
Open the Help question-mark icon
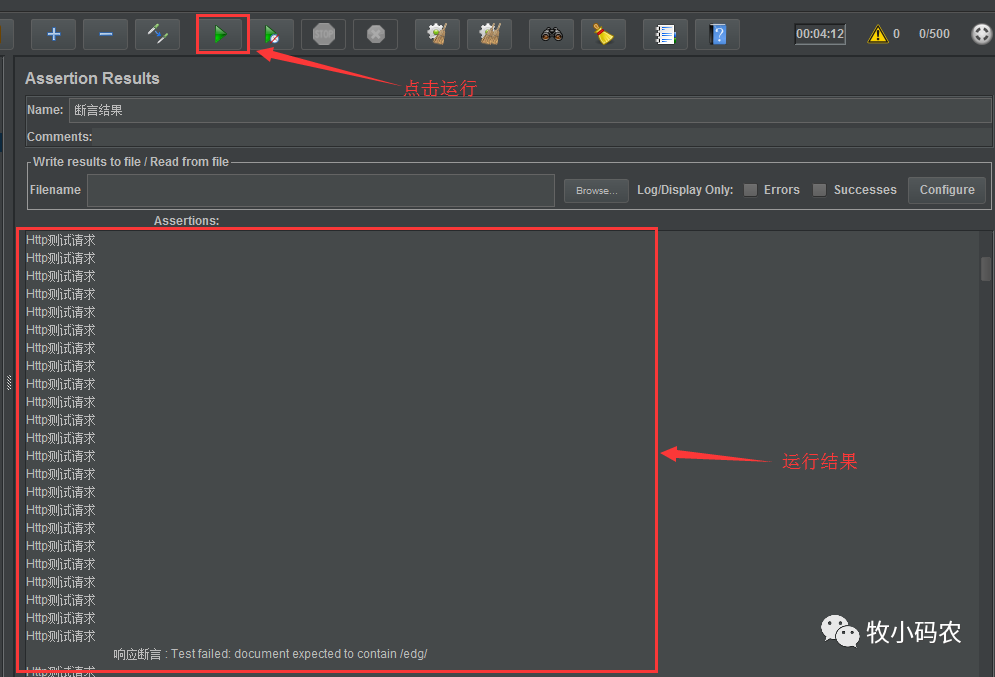[x=717, y=34]
